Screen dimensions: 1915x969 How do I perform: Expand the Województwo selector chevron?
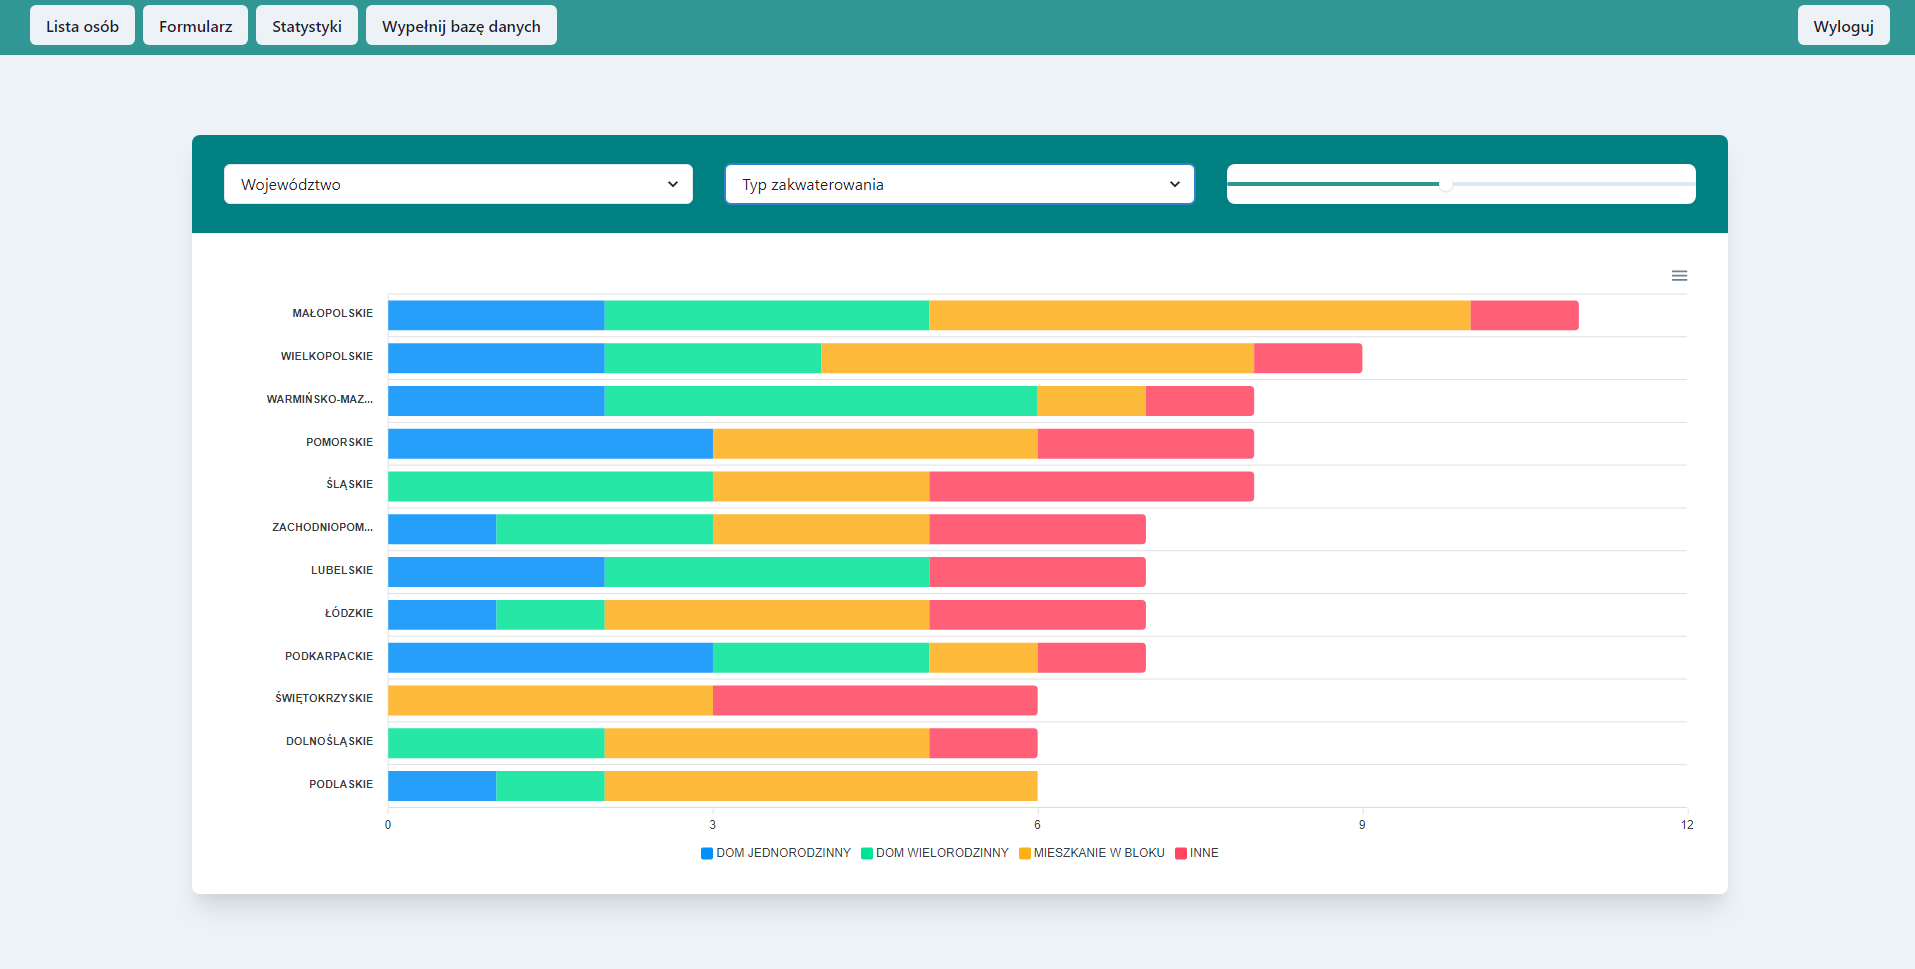[673, 184]
